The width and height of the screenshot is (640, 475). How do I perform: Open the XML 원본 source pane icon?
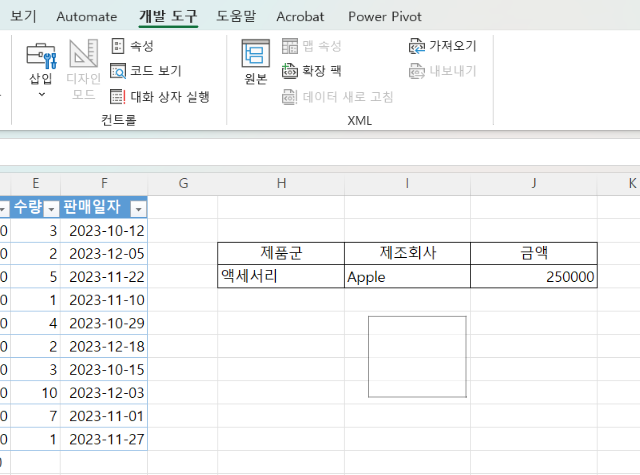[x=256, y=53]
